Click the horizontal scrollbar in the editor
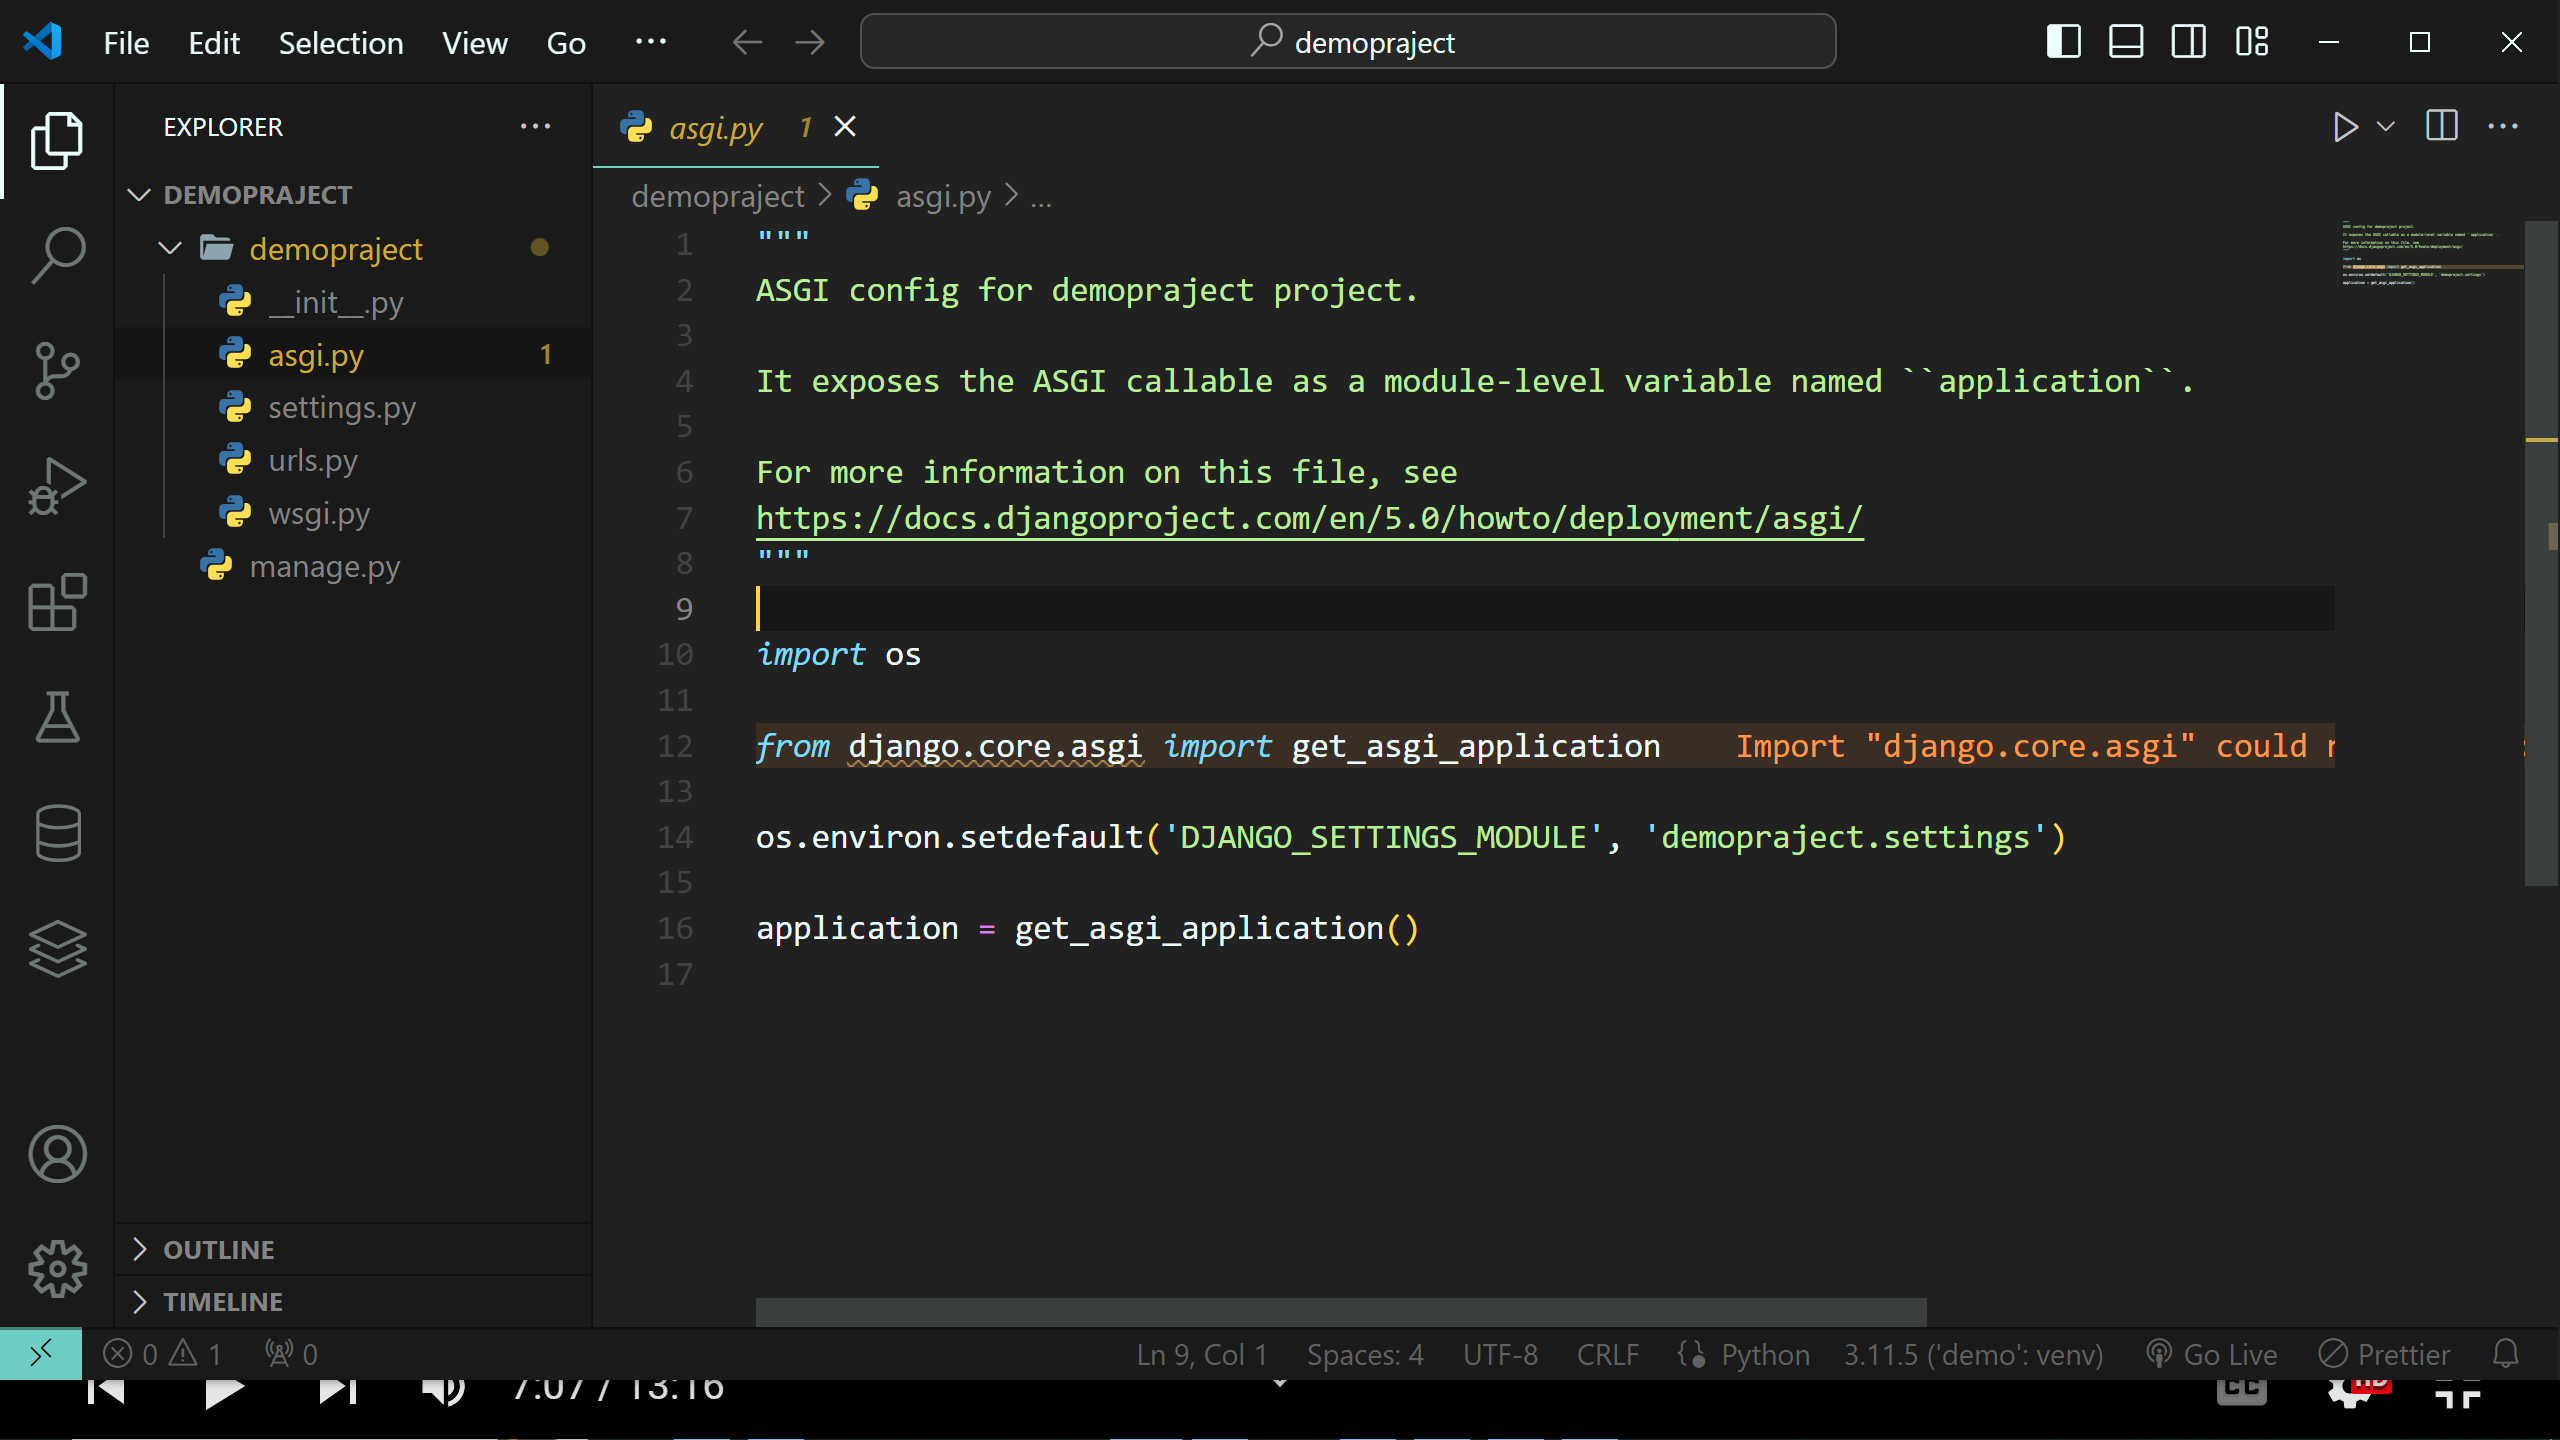Screen dimensions: 2560x1440 coord(1340,1311)
